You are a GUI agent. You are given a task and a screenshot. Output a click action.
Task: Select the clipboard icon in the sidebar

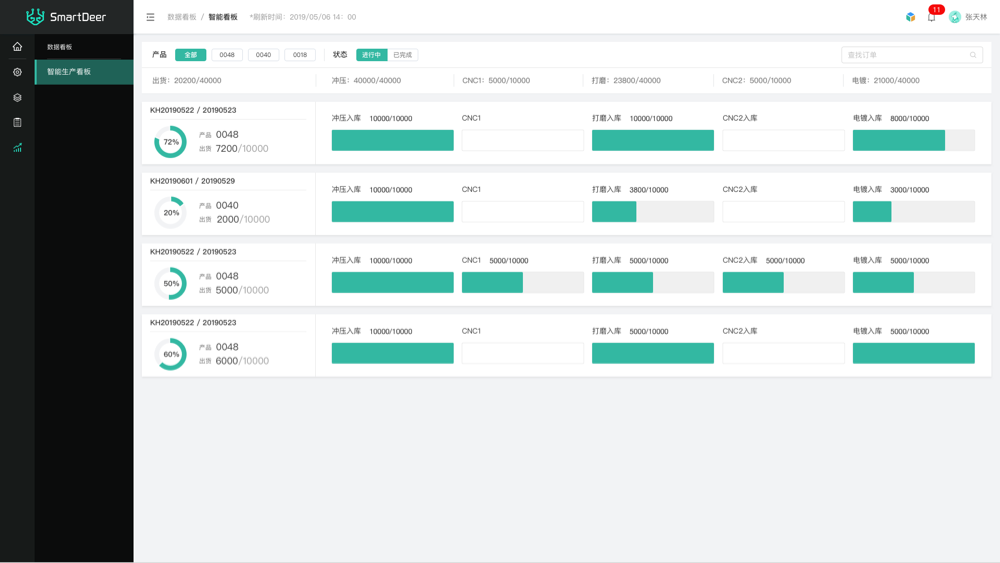click(x=17, y=122)
